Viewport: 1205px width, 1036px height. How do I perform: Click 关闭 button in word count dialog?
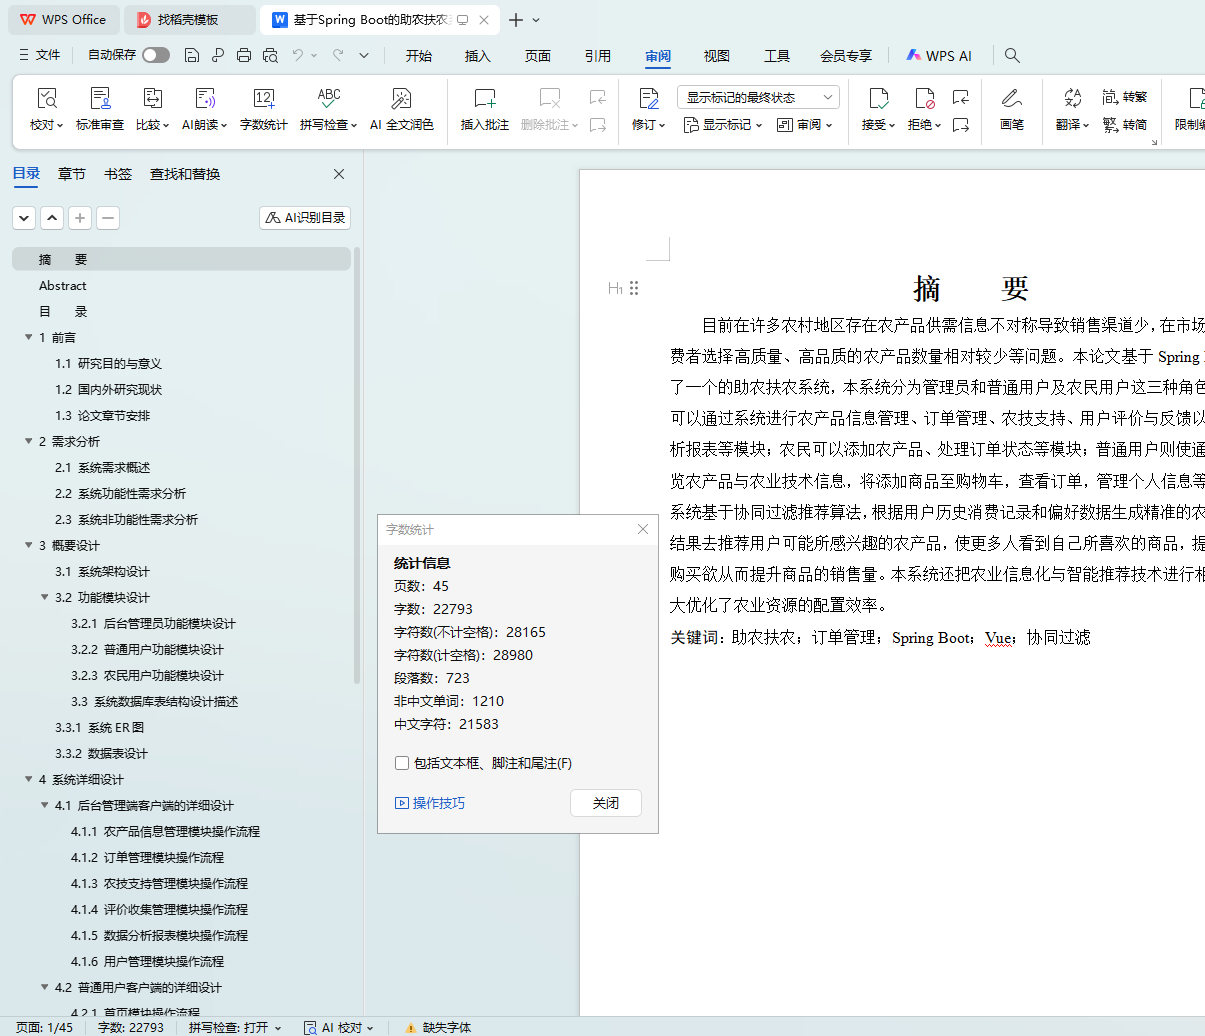point(605,803)
